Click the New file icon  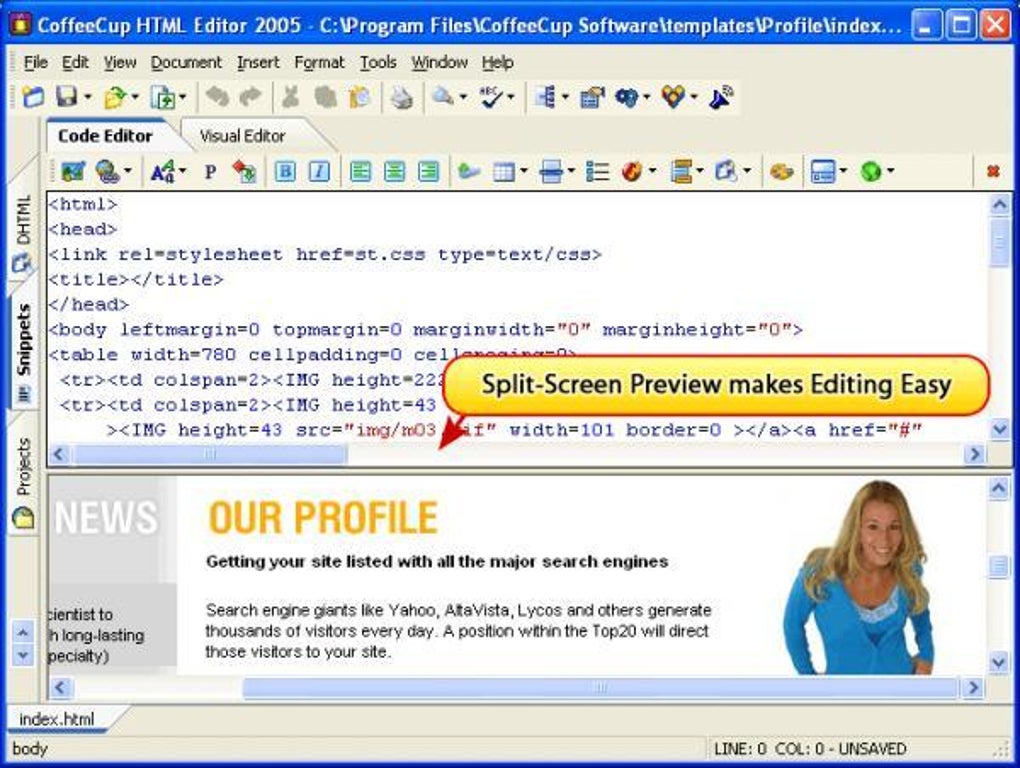pos(33,98)
